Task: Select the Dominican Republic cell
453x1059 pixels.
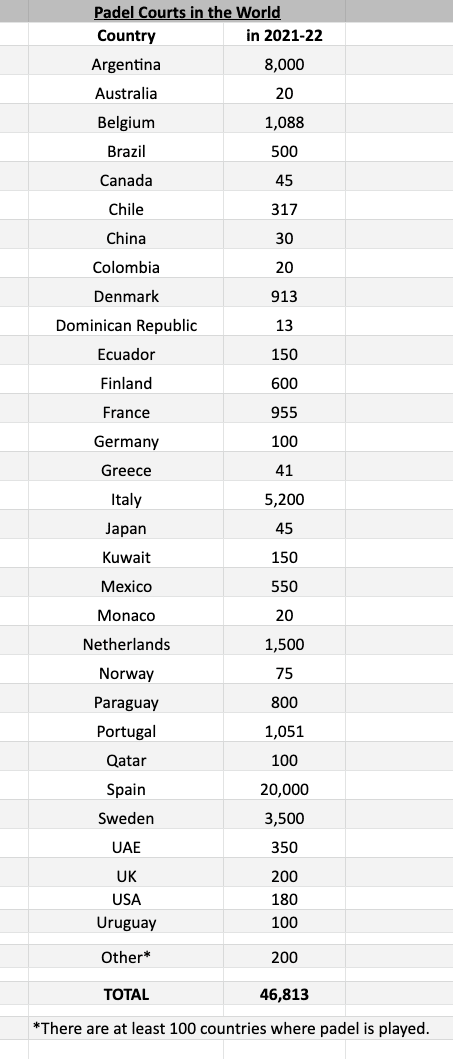Action: pos(126,326)
